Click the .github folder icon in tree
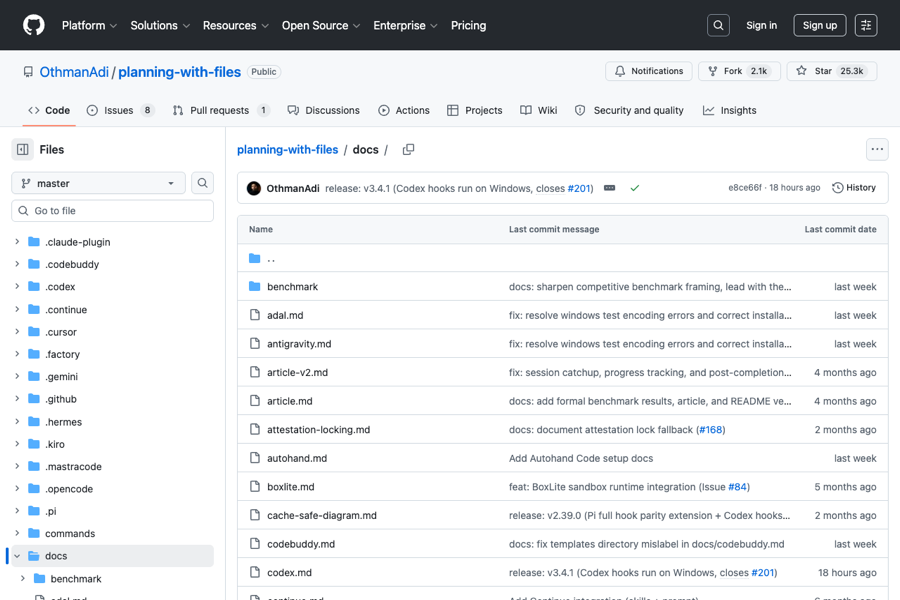The width and height of the screenshot is (900, 600). point(34,398)
